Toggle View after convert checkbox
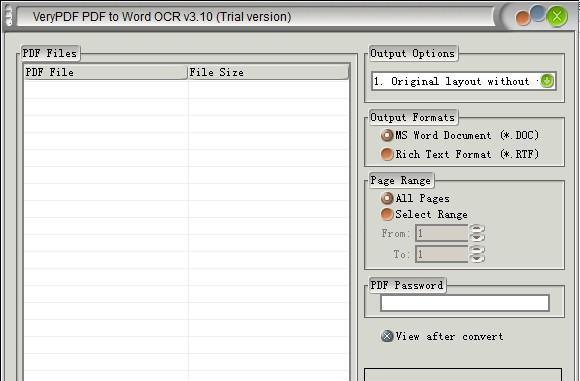This screenshot has width=580, height=381. coord(387,336)
